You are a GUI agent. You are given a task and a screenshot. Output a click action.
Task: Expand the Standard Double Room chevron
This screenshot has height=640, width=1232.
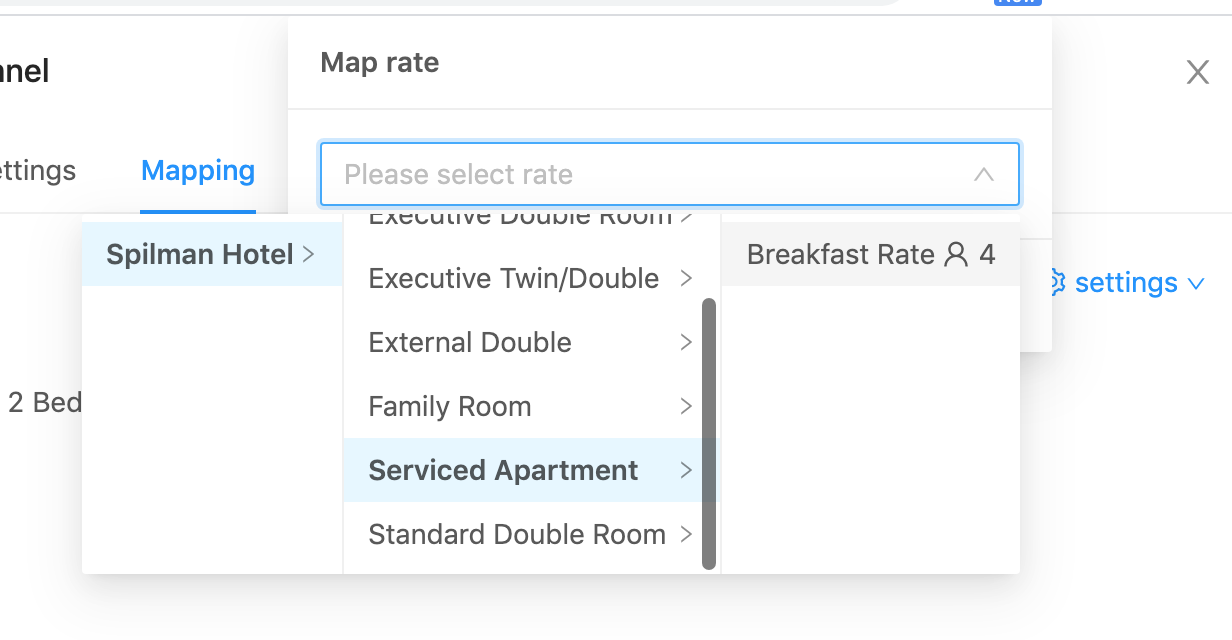click(x=686, y=534)
